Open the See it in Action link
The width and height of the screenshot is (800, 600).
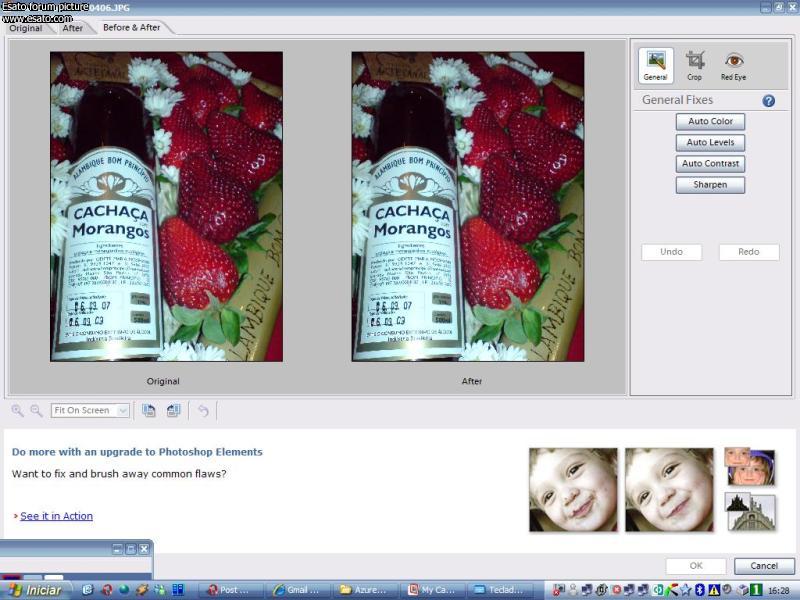57,516
